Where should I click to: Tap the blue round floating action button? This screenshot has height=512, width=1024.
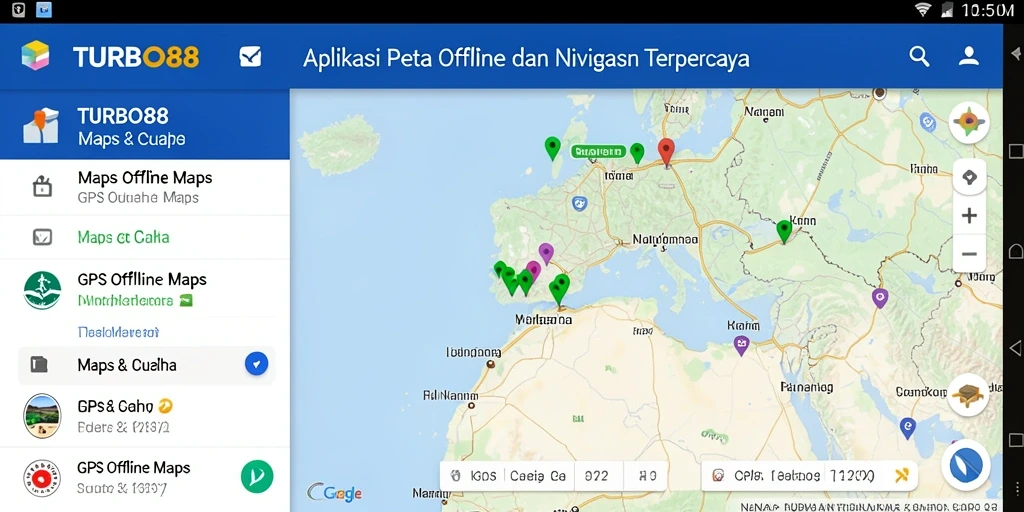coord(966,465)
